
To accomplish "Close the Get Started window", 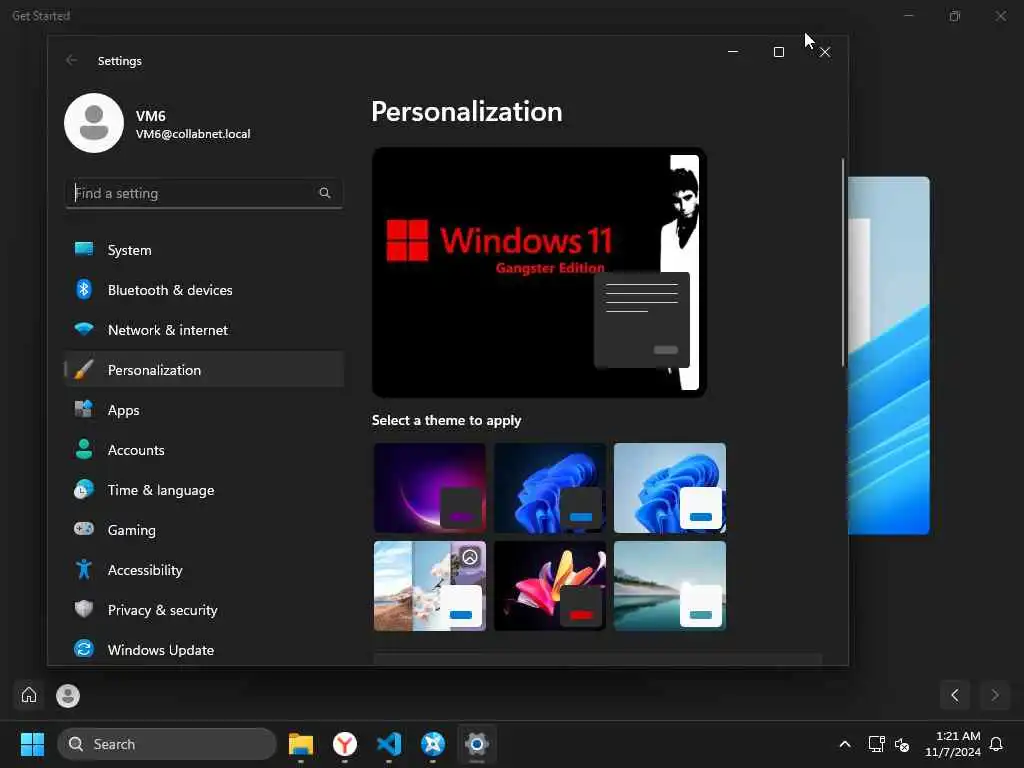I will coord(1000,16).
